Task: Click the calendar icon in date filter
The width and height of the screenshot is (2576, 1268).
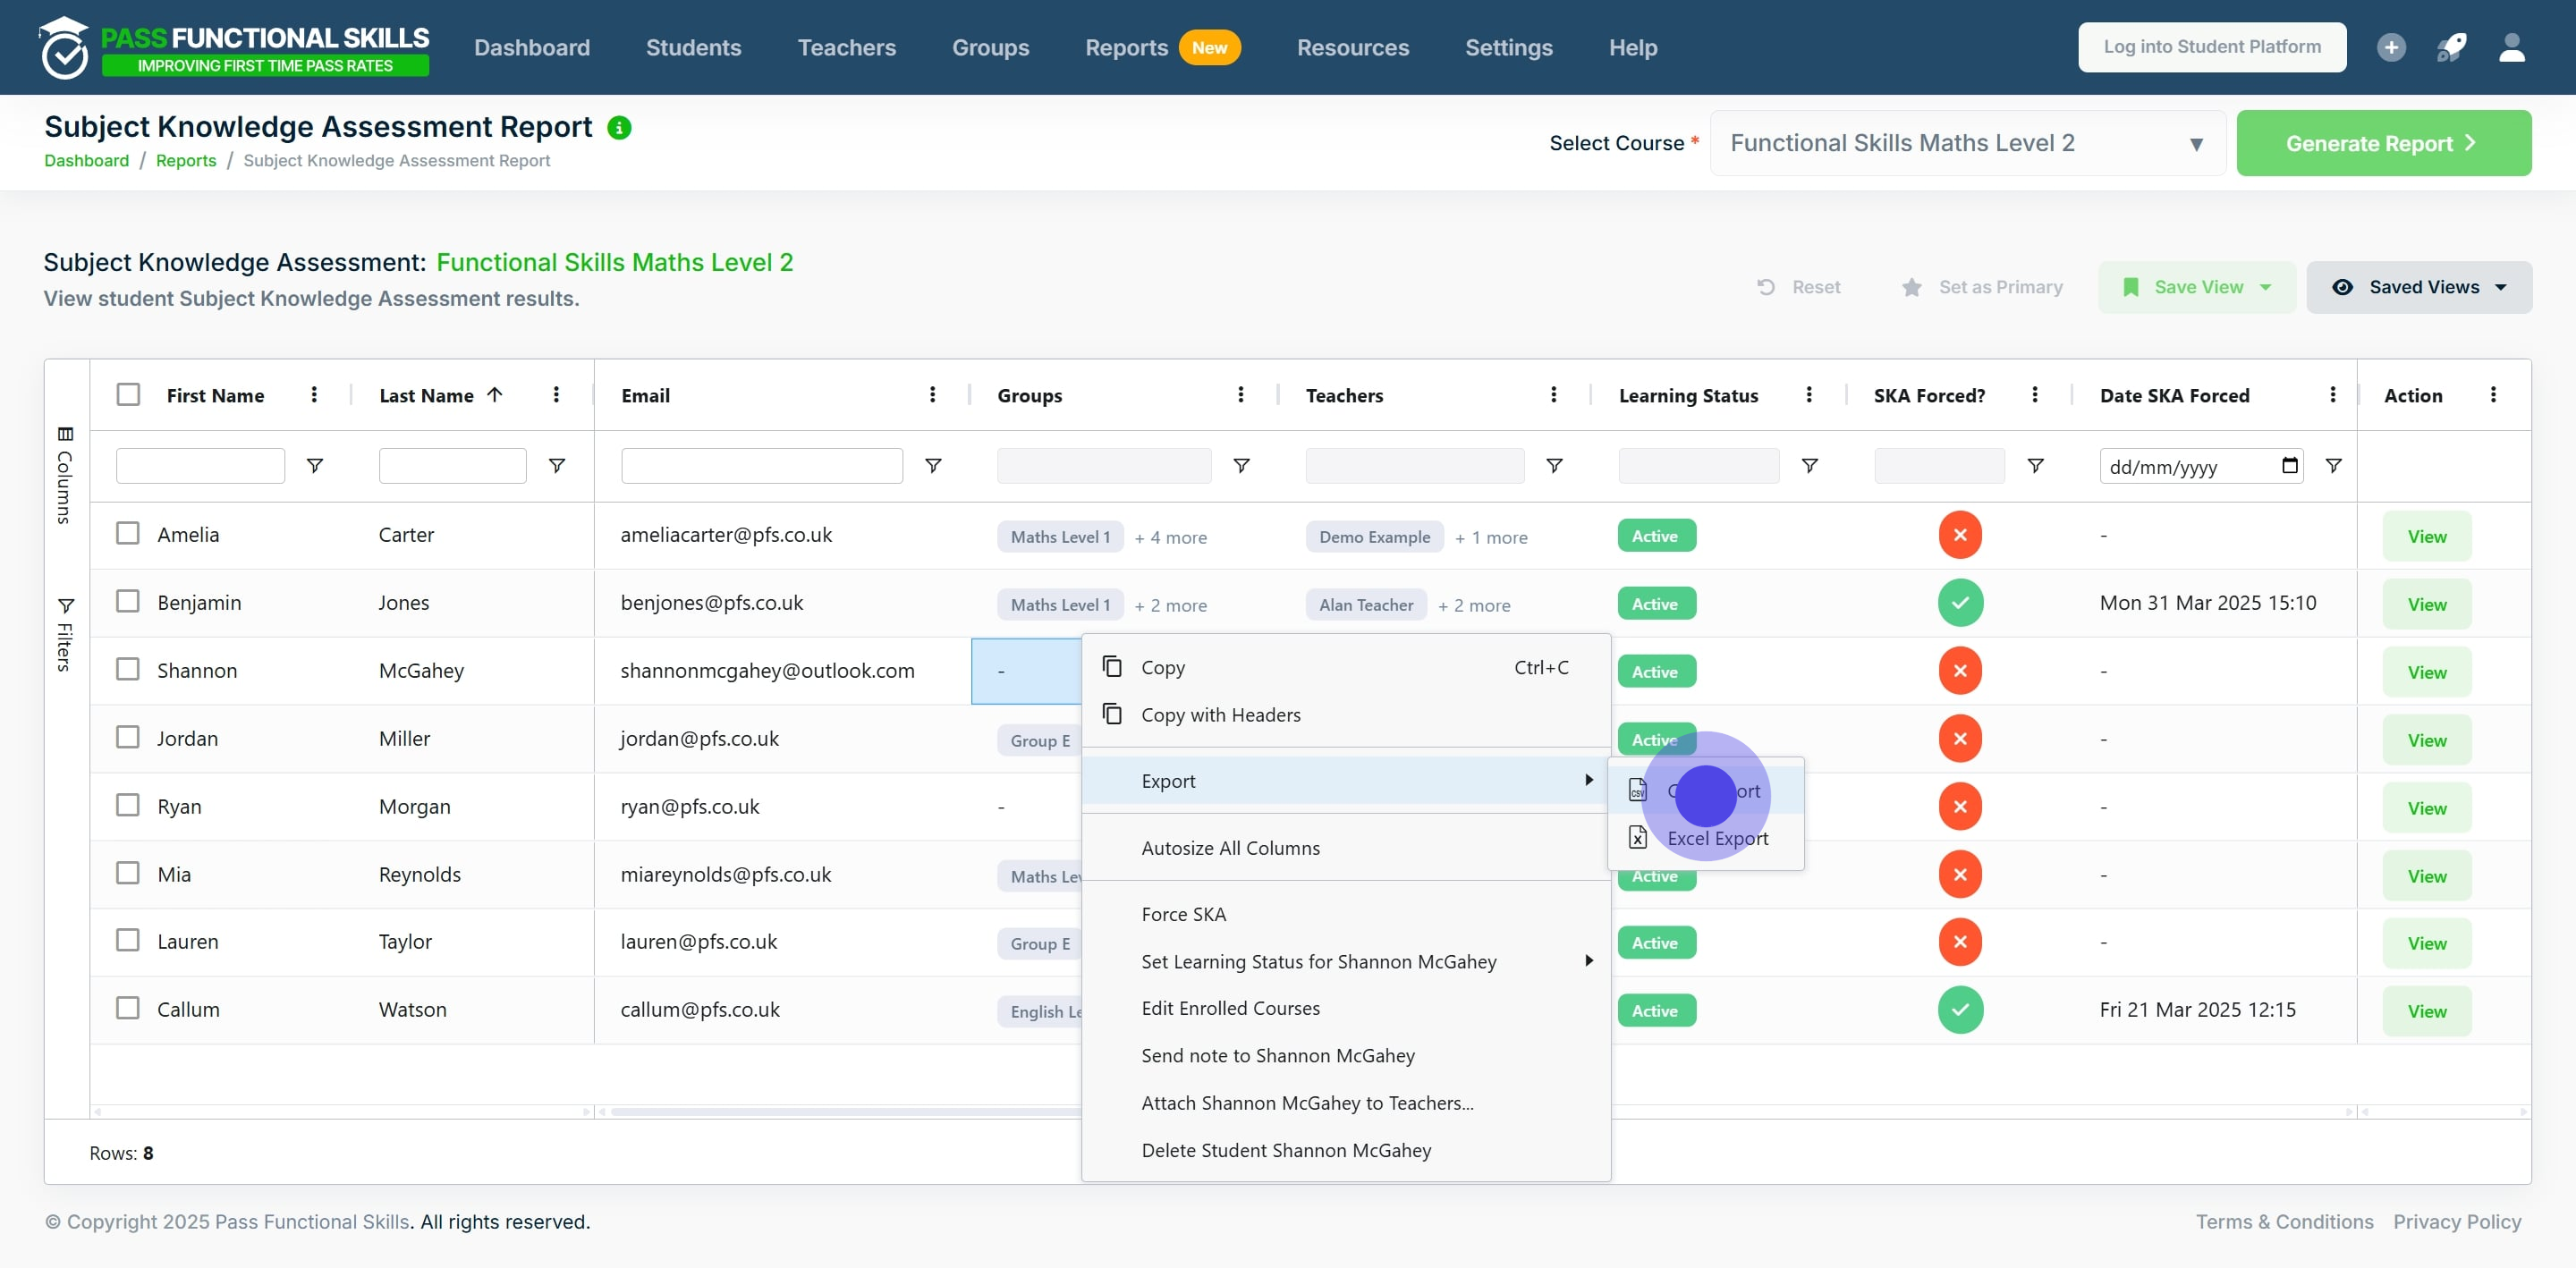Action: [x=2289, y=465]
